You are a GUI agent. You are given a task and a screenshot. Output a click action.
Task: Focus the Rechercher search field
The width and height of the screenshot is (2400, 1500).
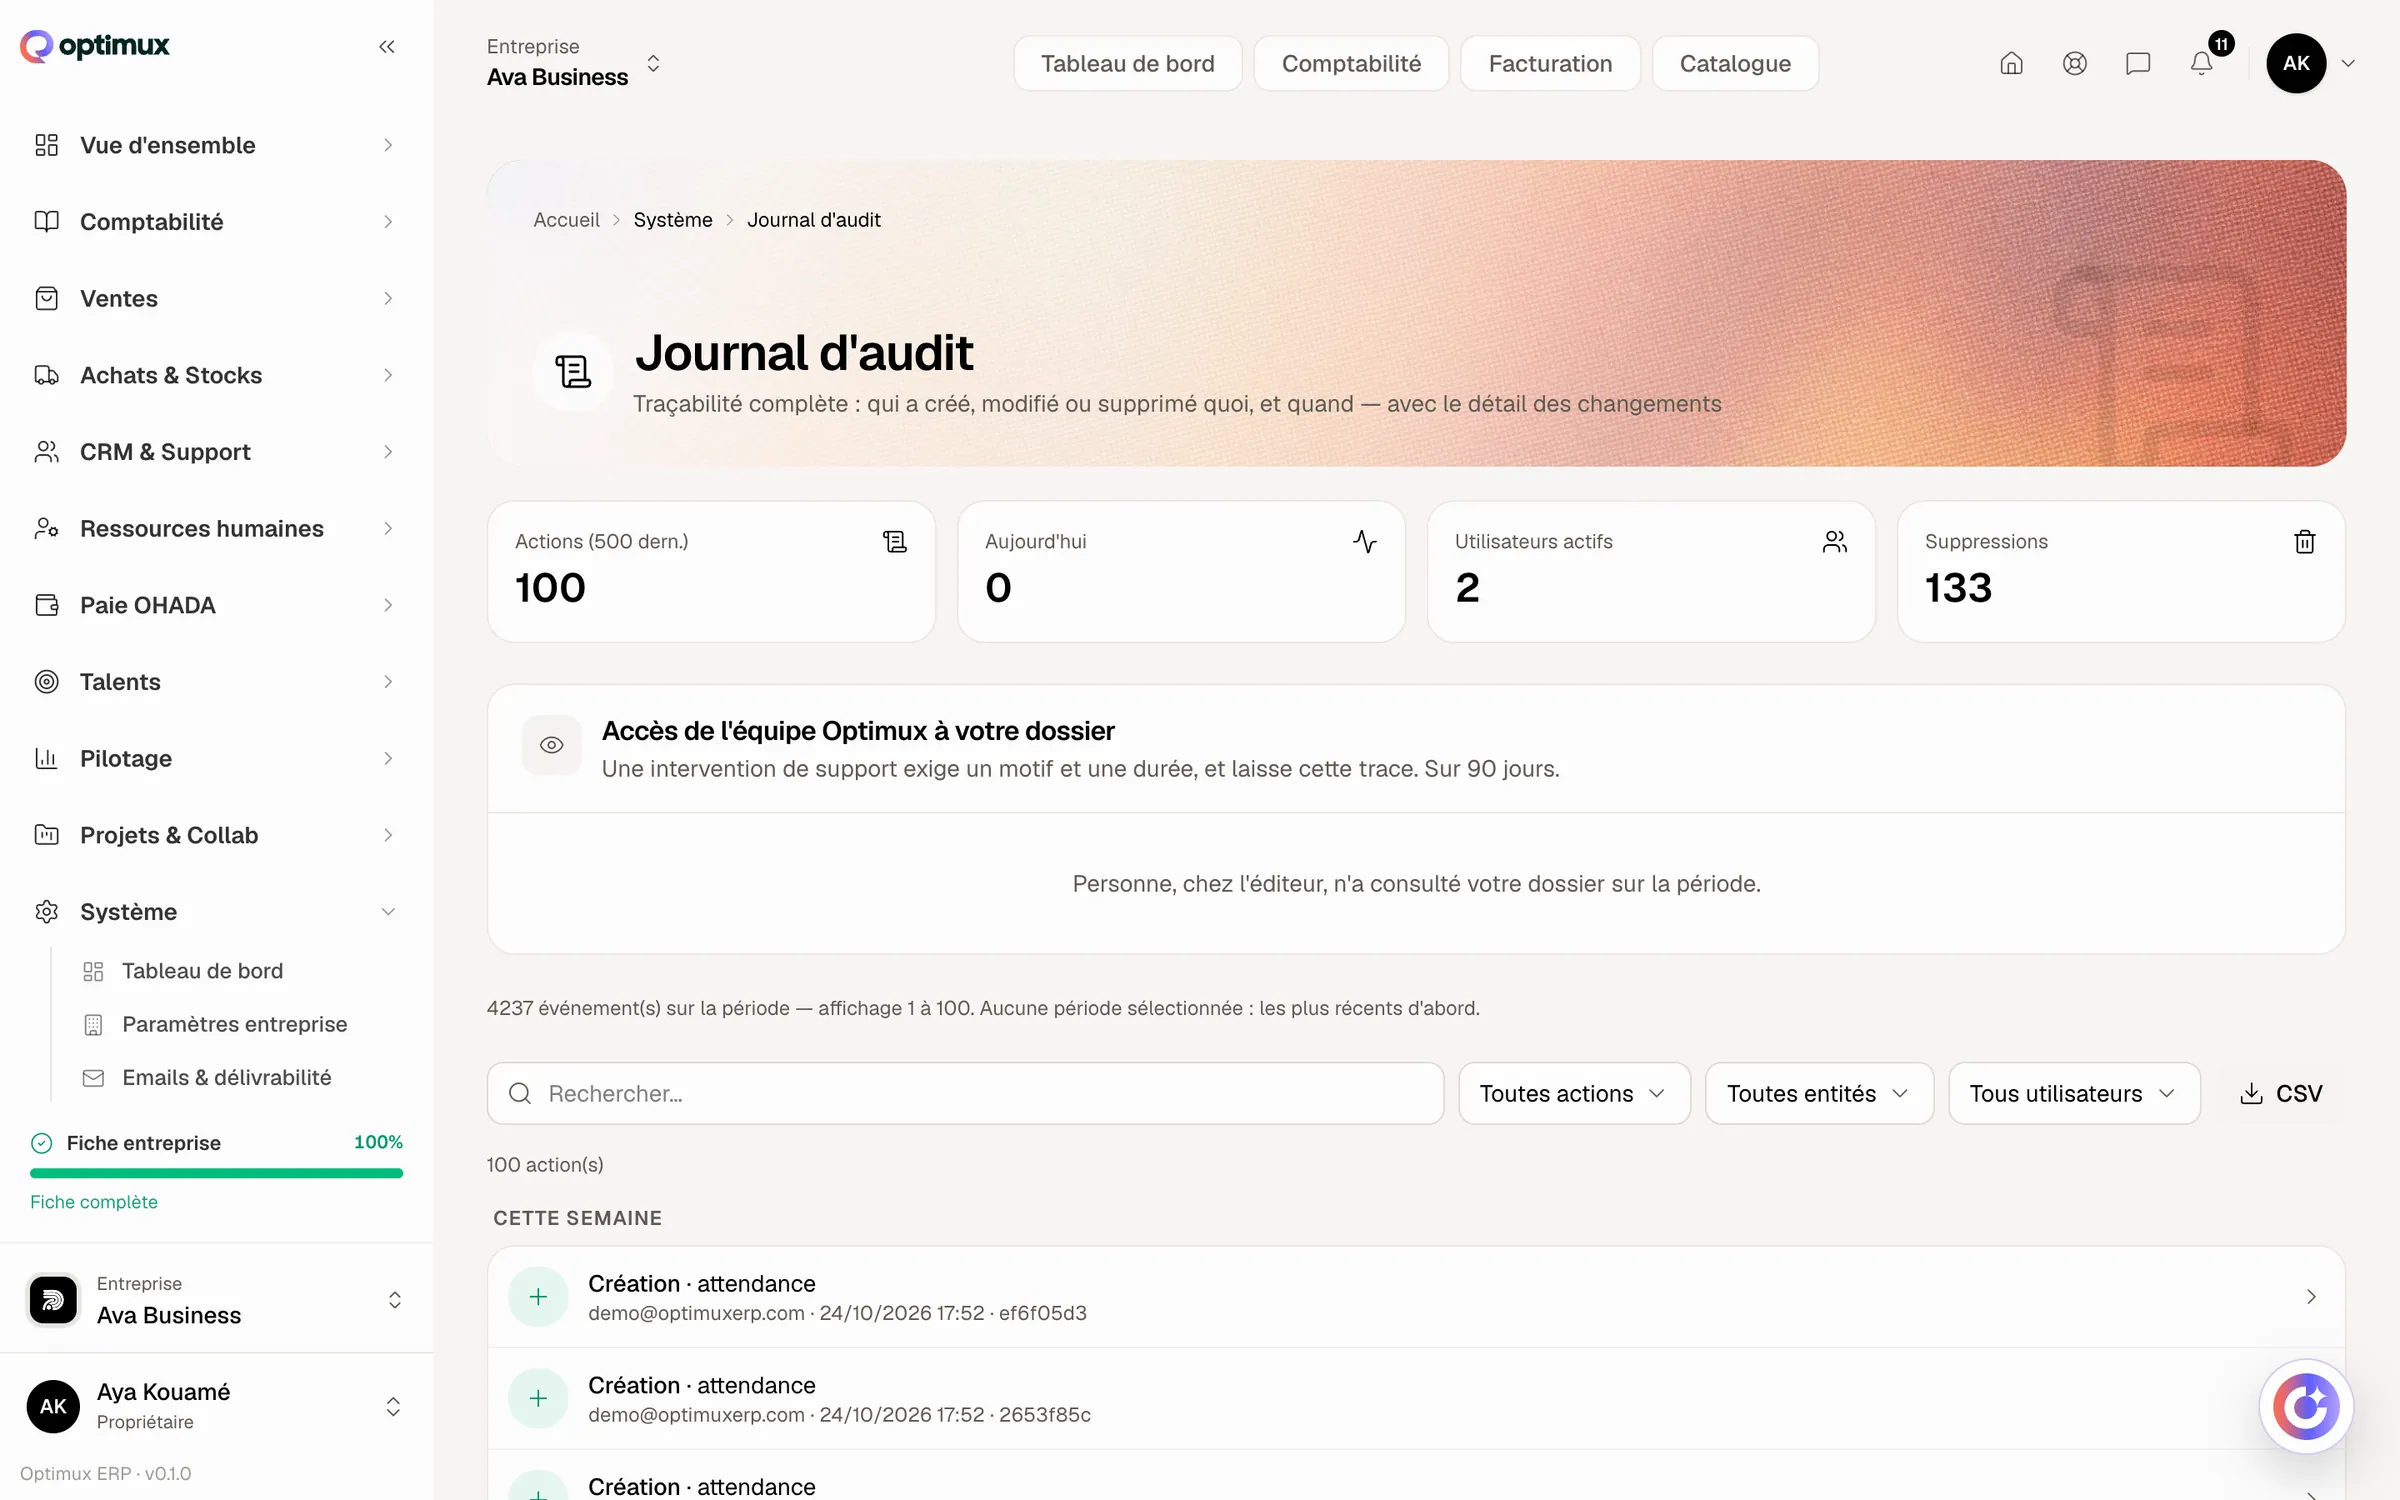[x=965, y=1093]
